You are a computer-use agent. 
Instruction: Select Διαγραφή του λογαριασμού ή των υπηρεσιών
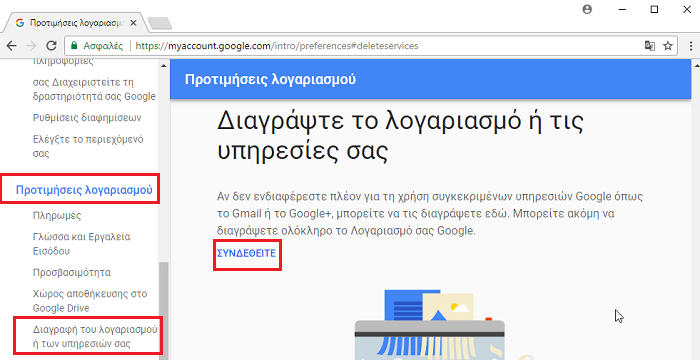click(96, 337)
